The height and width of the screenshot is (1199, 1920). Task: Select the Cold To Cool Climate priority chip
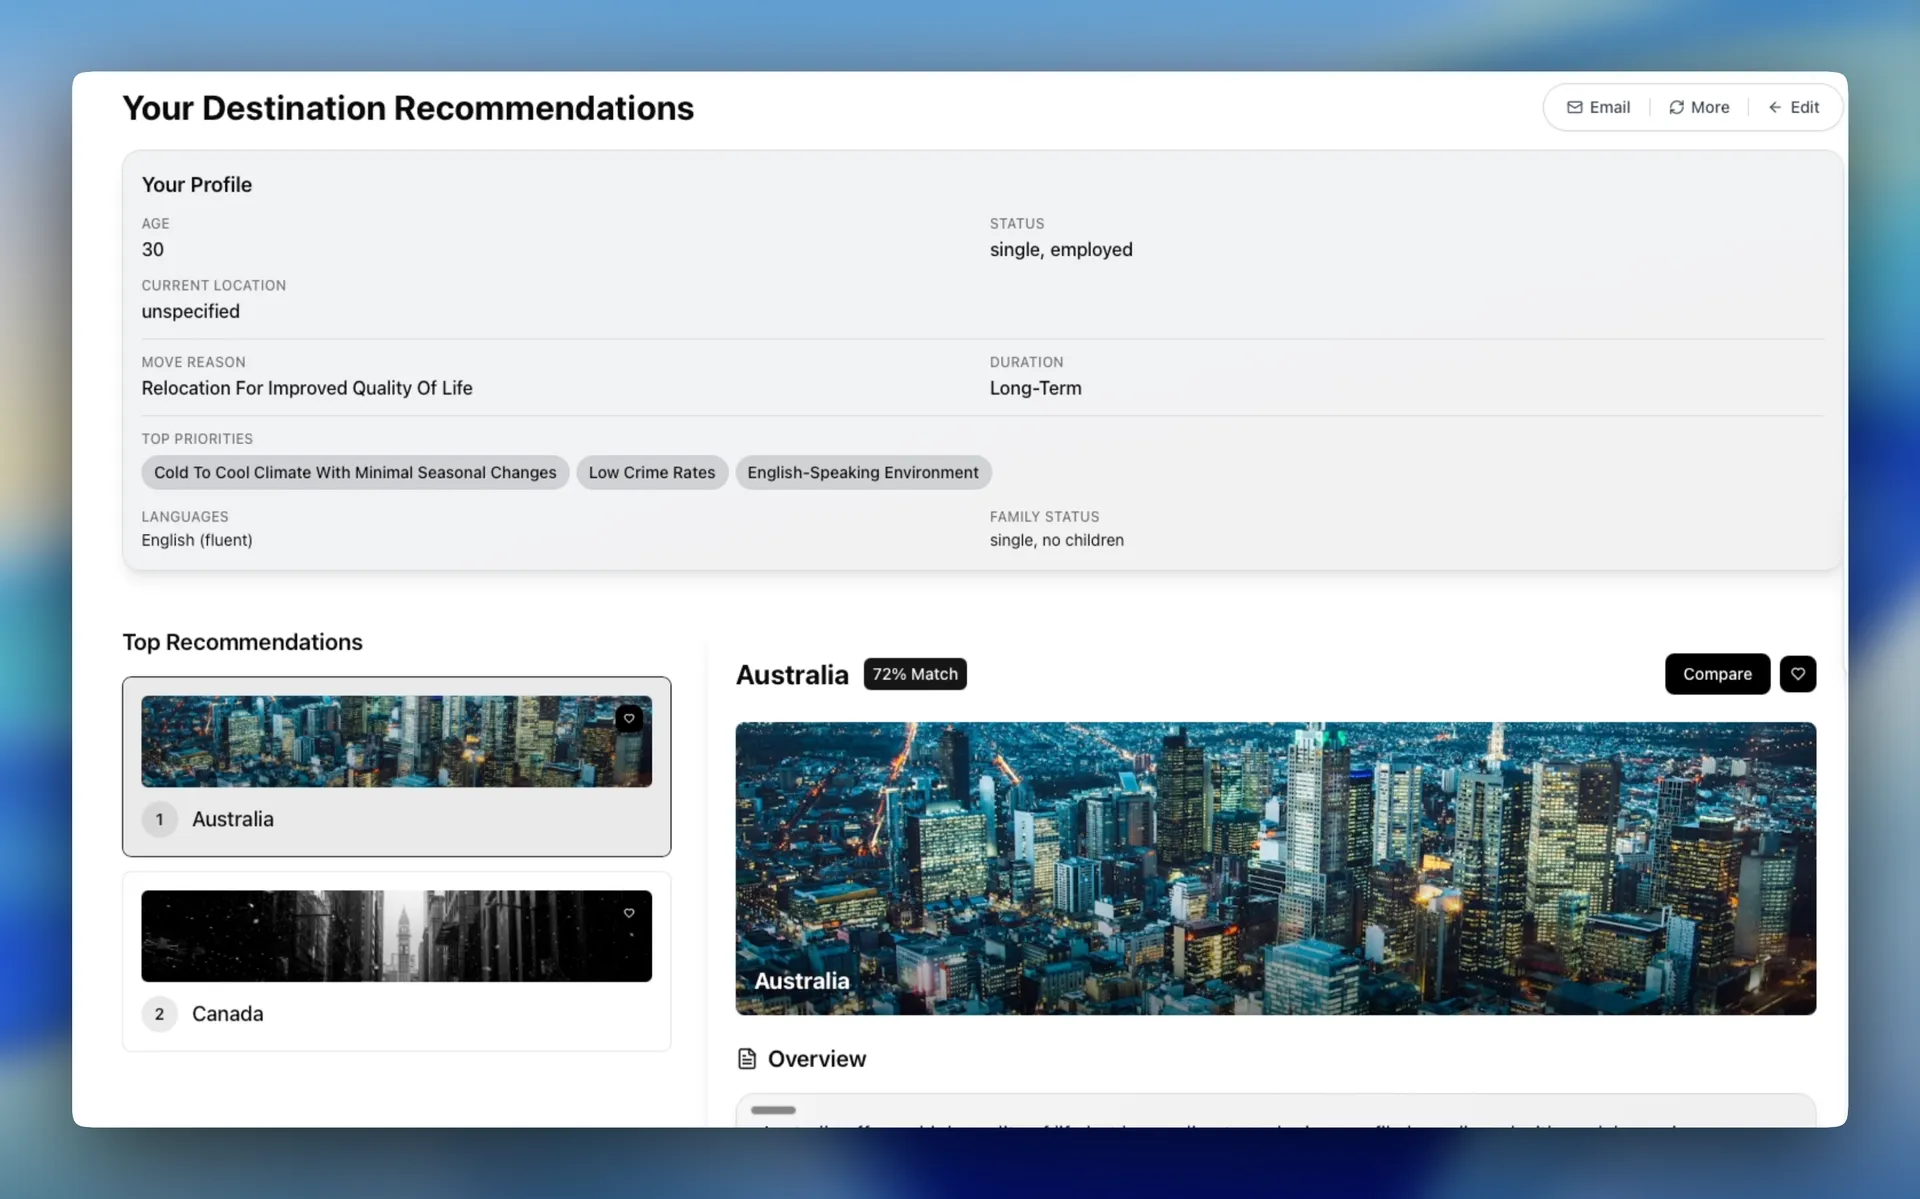pyautogui.click(x=355, y=472)
